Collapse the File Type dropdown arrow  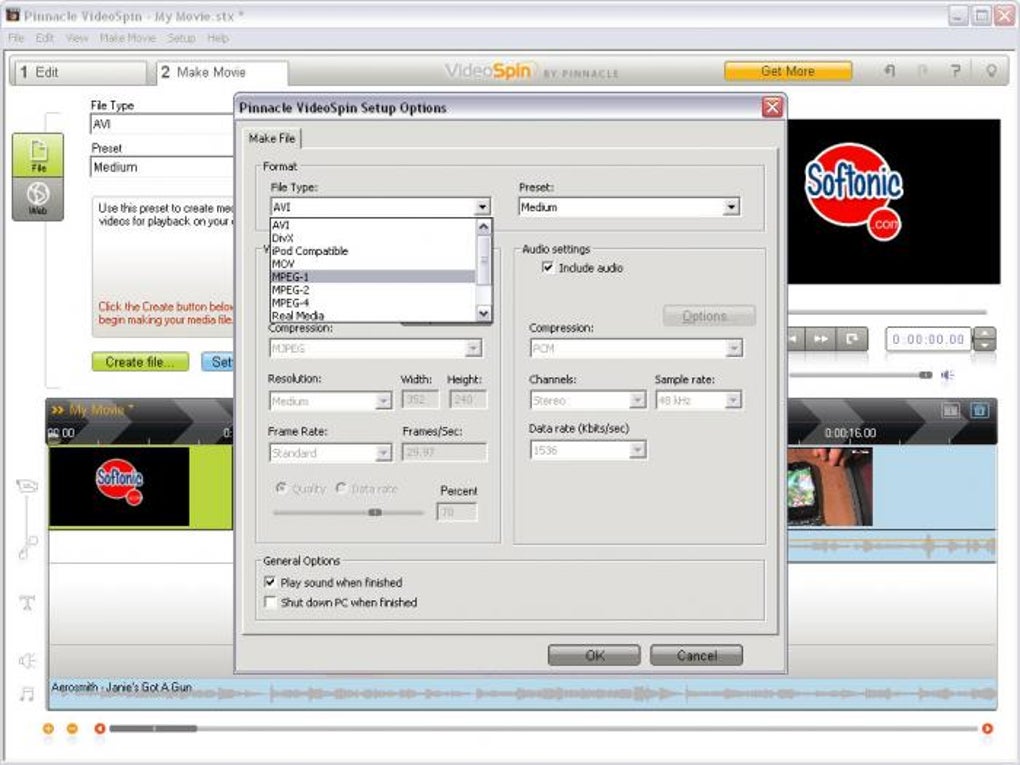482,207
